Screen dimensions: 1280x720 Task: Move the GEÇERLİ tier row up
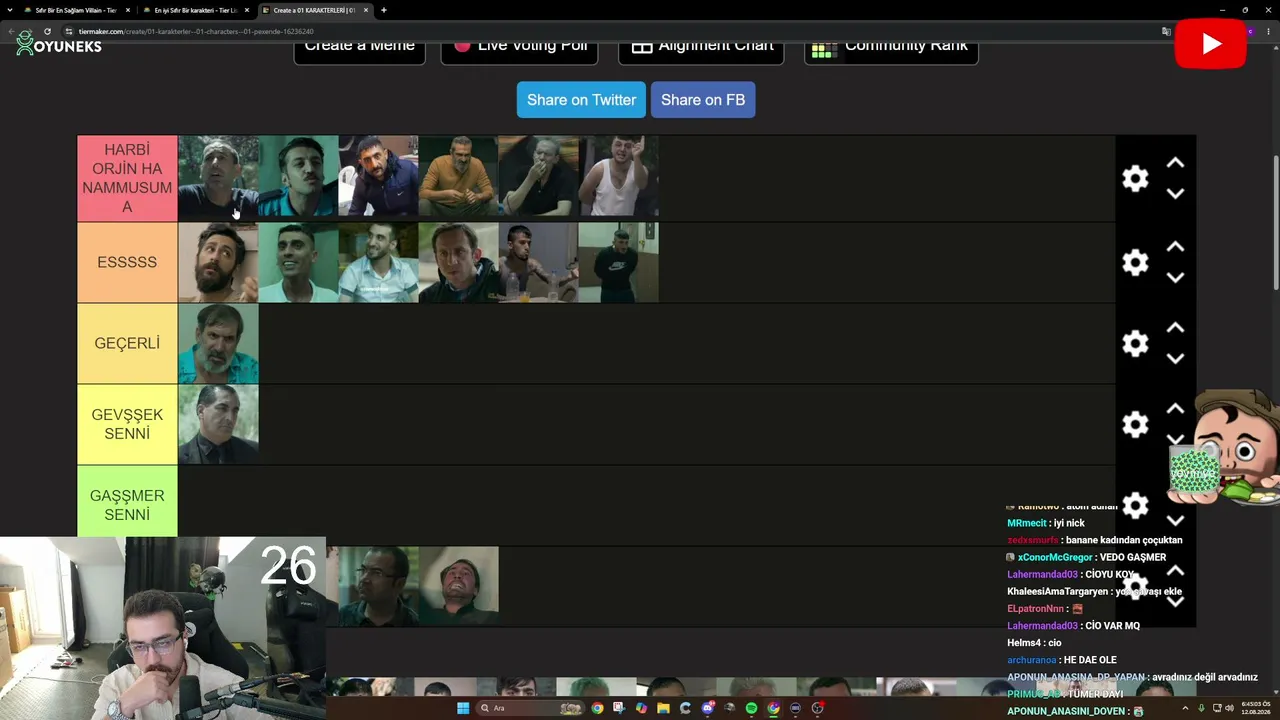click(x=1175, y=327)
